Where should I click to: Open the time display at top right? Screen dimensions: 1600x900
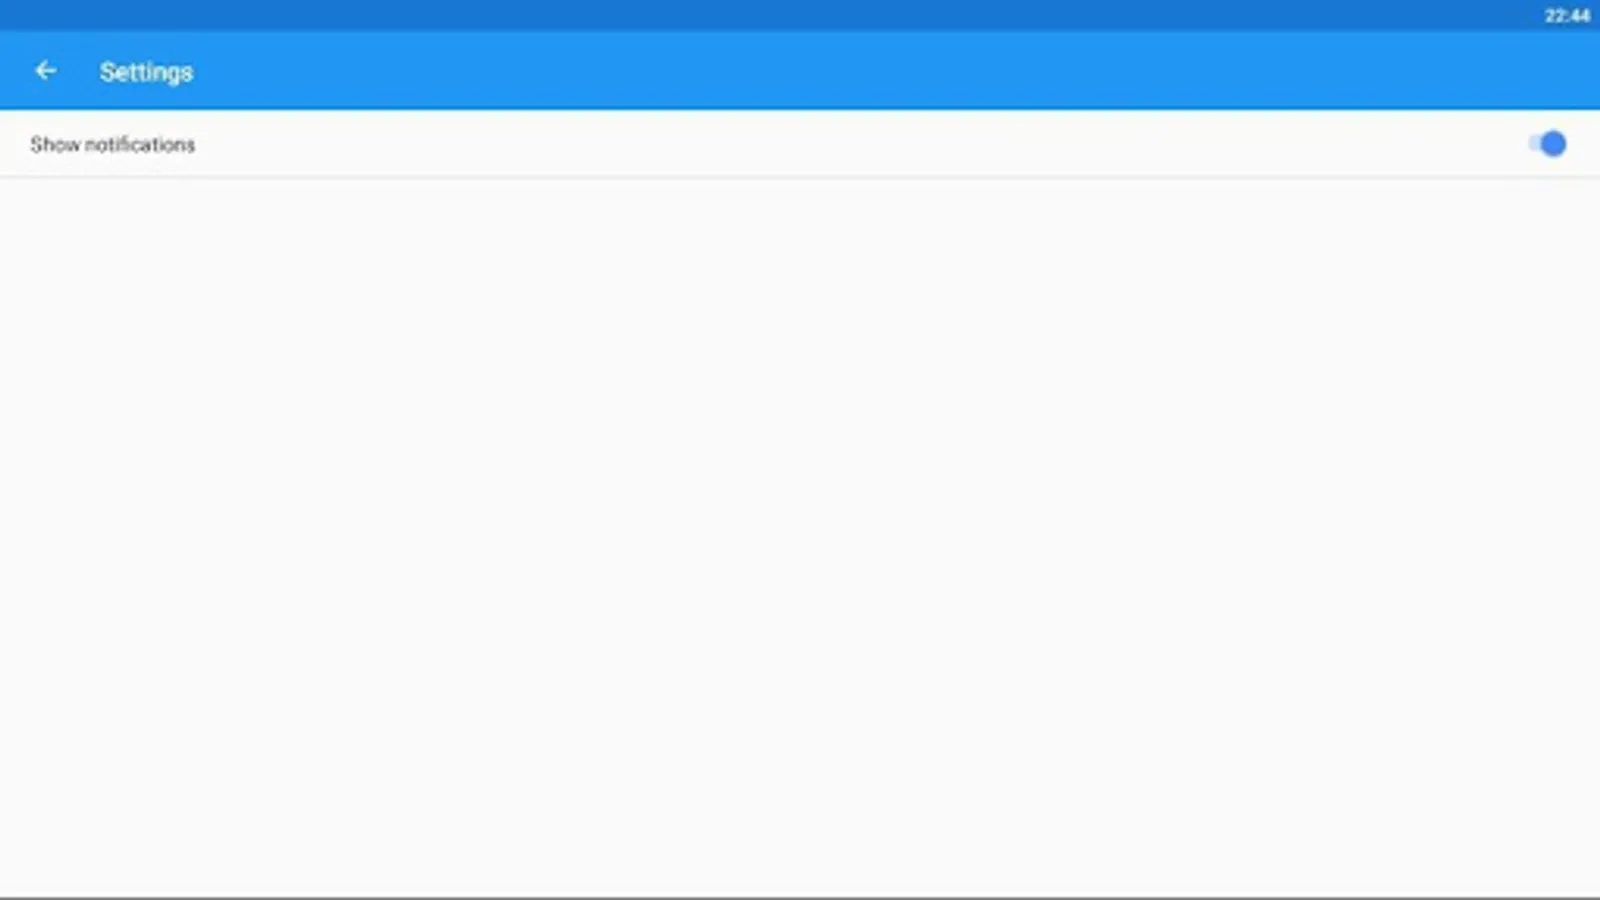pos(1567,15)
